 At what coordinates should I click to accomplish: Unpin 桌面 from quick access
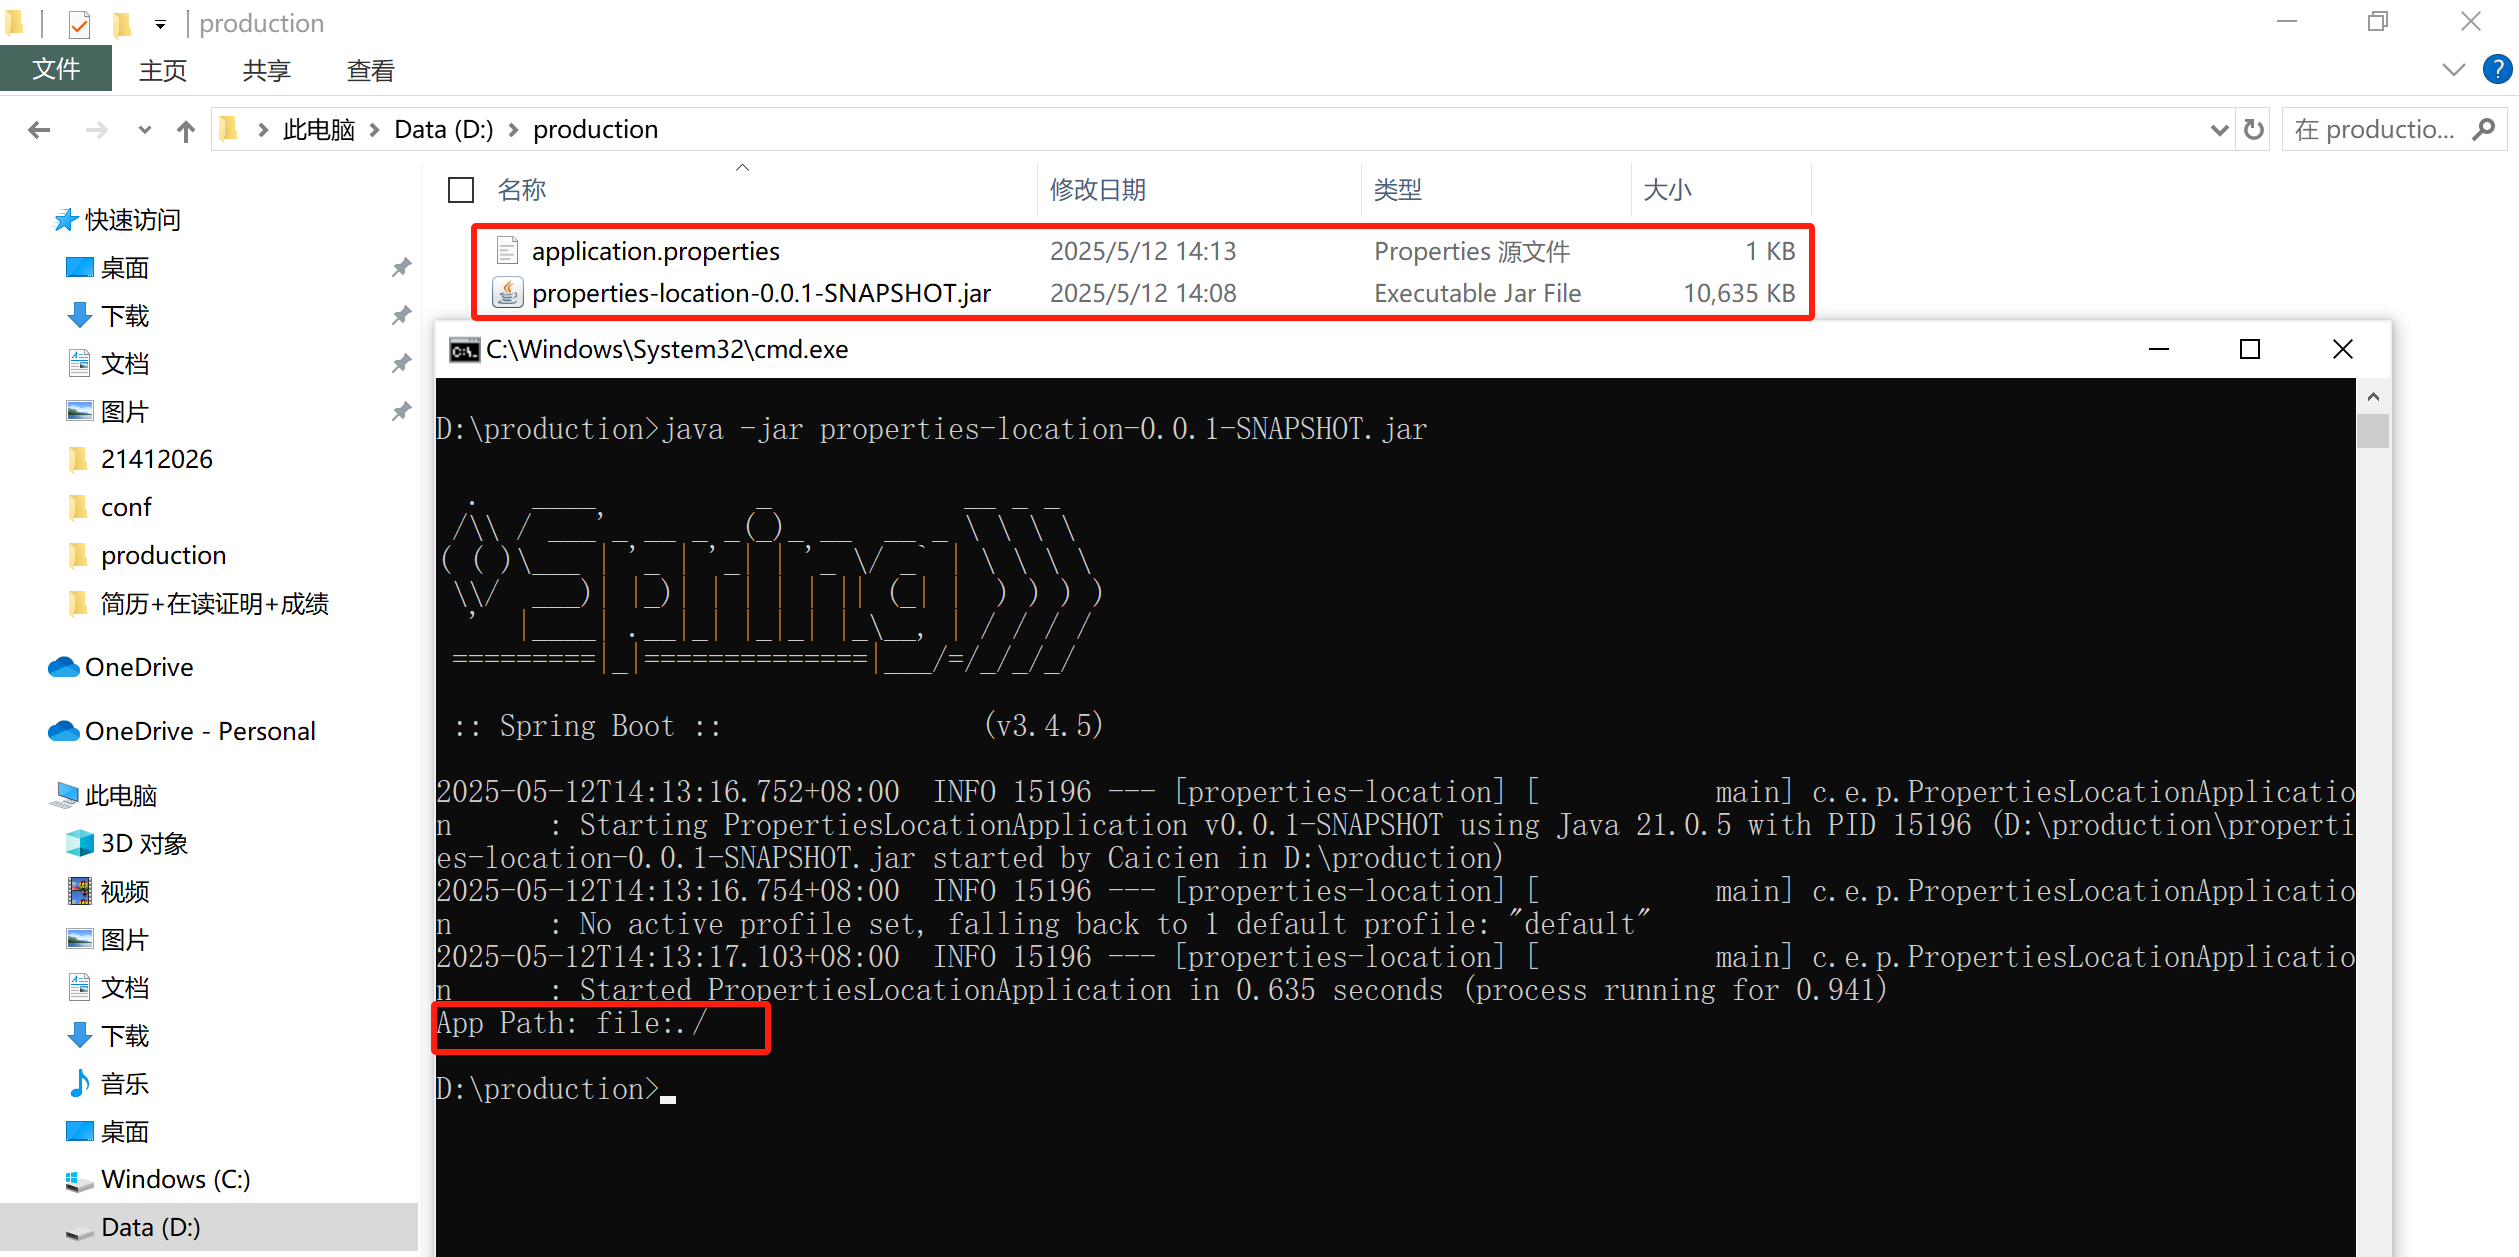[x=401, y=268]
